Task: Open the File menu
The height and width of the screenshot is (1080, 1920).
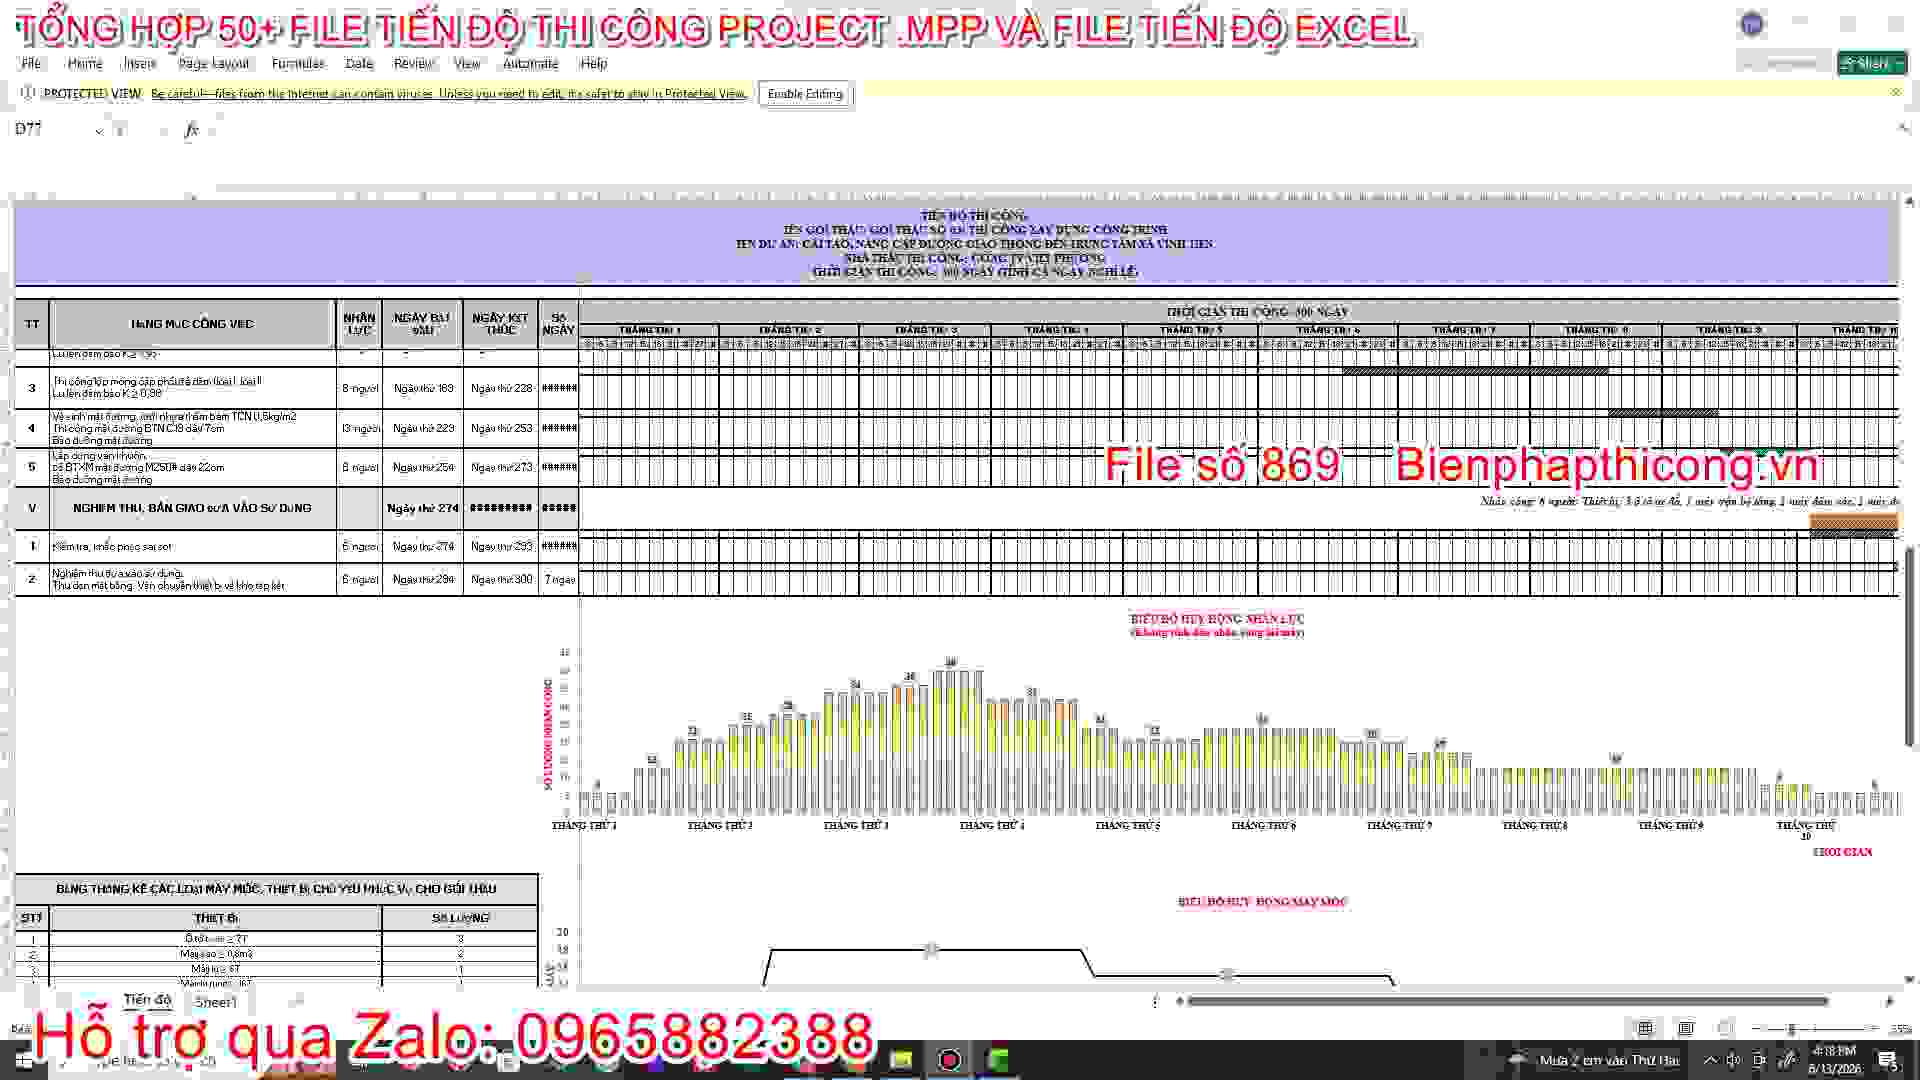Action: [x=31, y=63]
